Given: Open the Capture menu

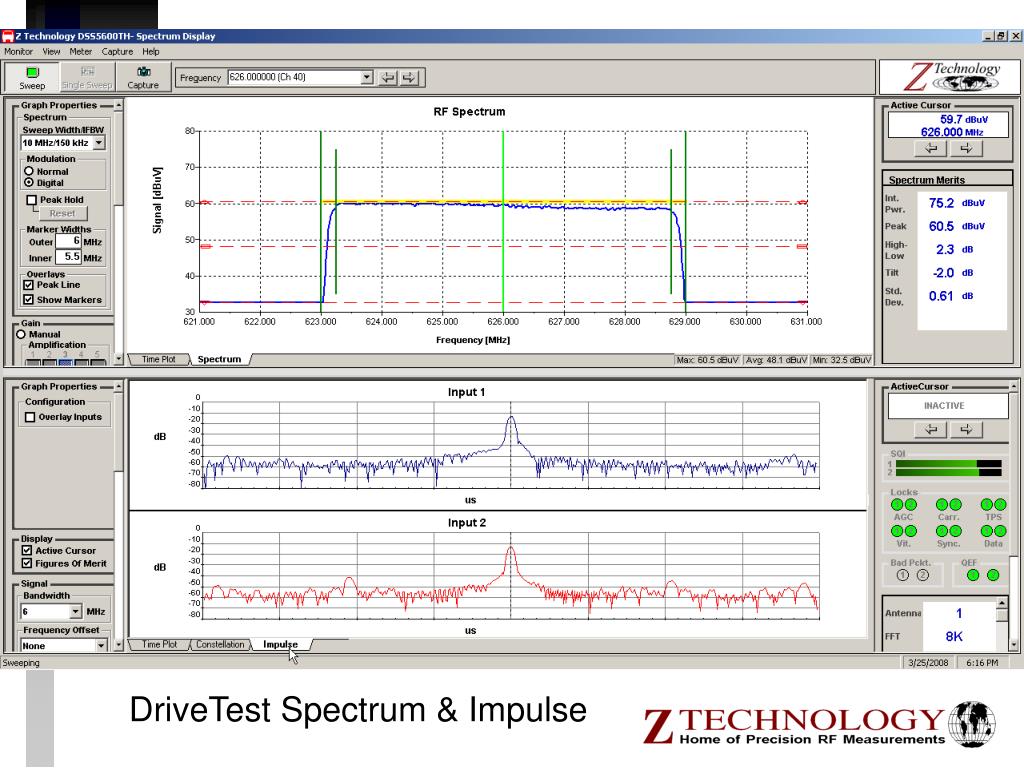Looking at the screenshot, I should pos(117,52).
